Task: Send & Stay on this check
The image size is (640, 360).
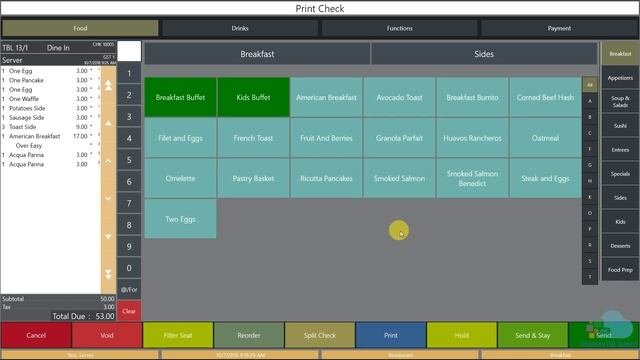Action: [x=533, y=335]
